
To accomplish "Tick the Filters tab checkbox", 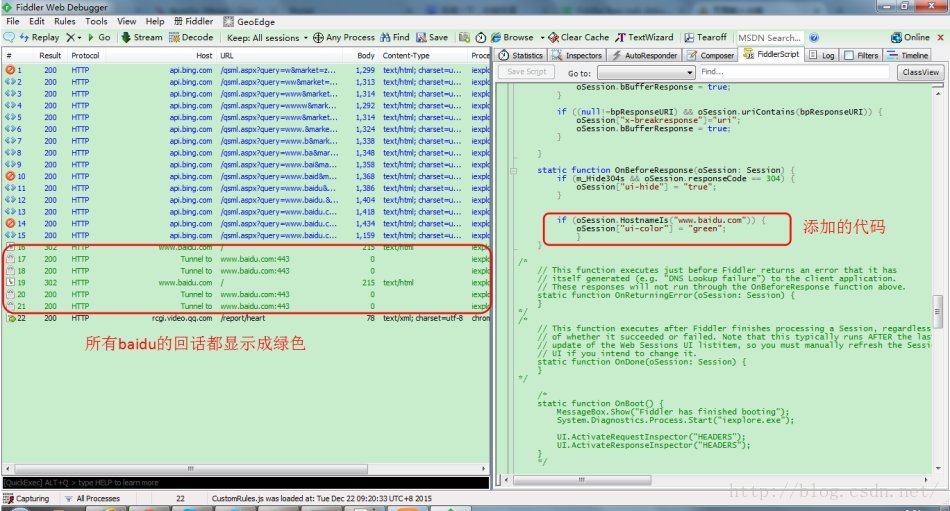I will (x=849, y=55).
